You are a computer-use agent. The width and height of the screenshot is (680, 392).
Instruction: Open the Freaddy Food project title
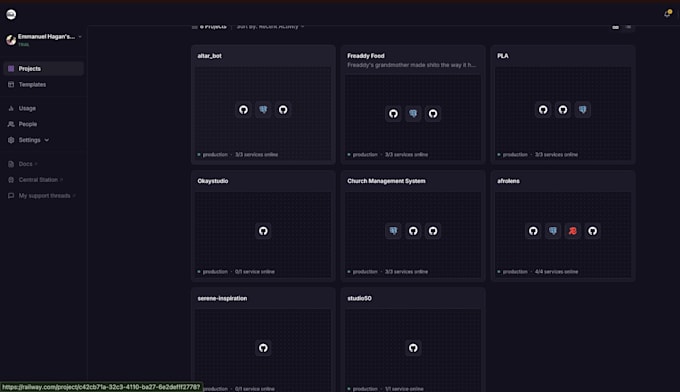366,56
